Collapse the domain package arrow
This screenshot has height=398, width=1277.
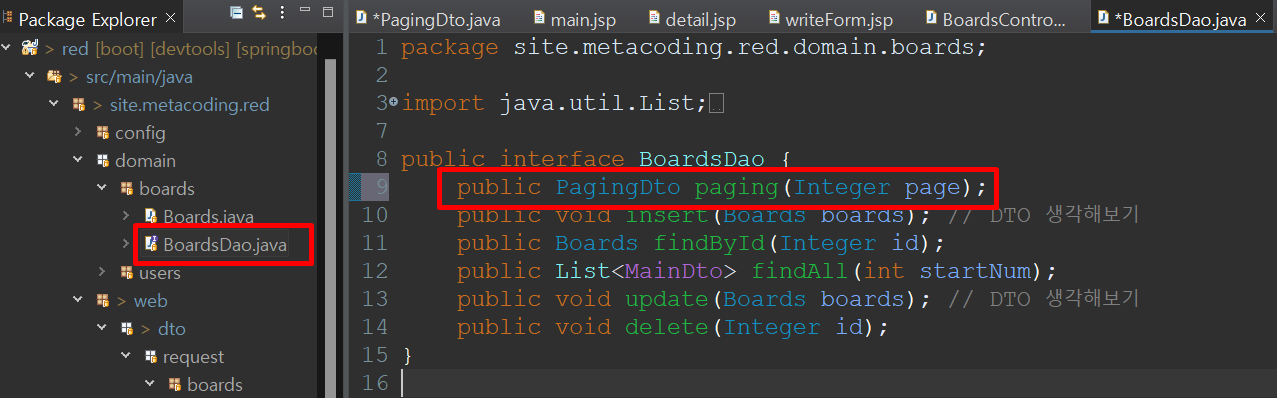(79, 160)
